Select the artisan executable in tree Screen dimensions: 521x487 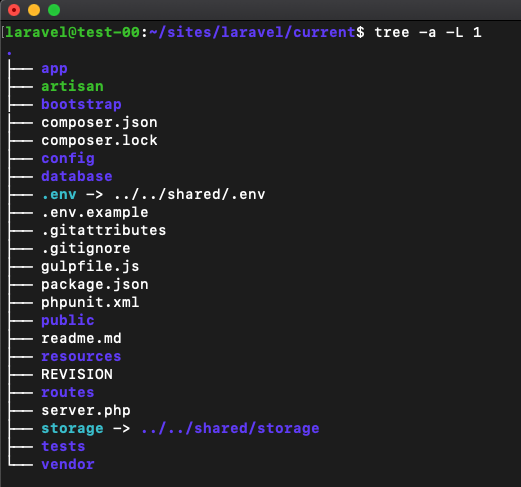(72, 86)
